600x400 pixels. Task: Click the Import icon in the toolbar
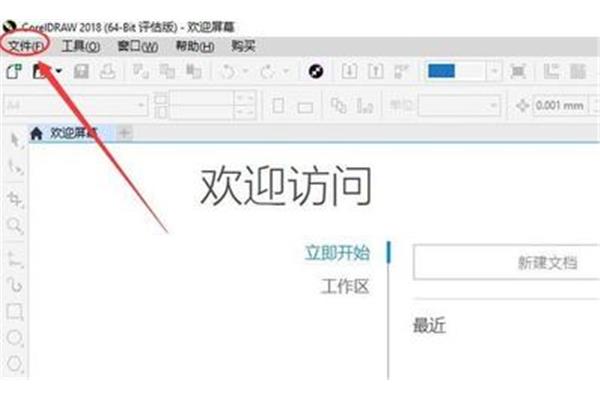[349, 71]
